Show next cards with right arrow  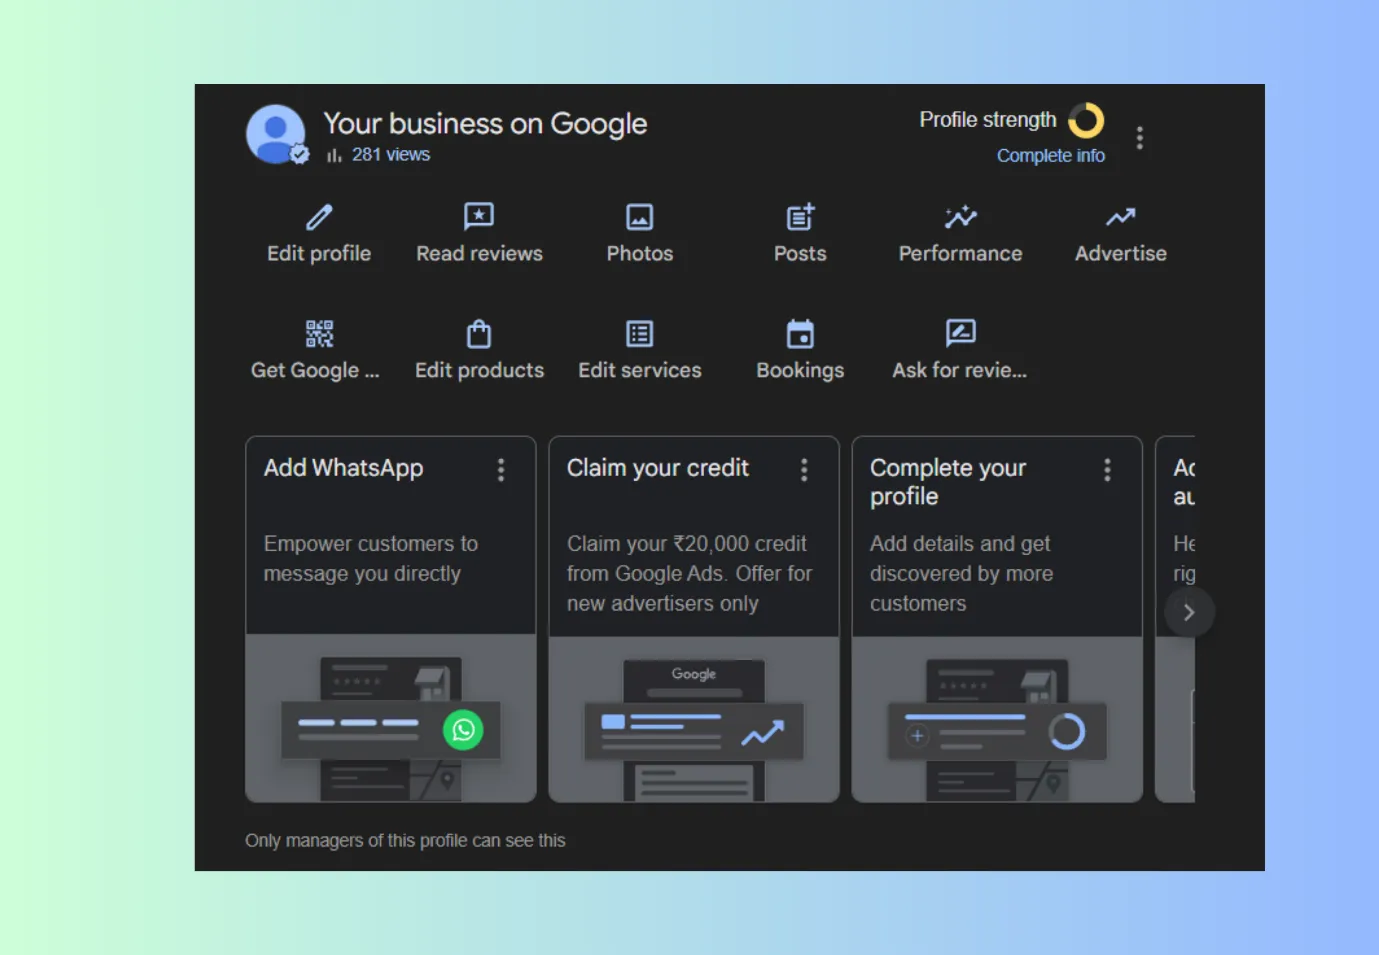[1189, 612]
